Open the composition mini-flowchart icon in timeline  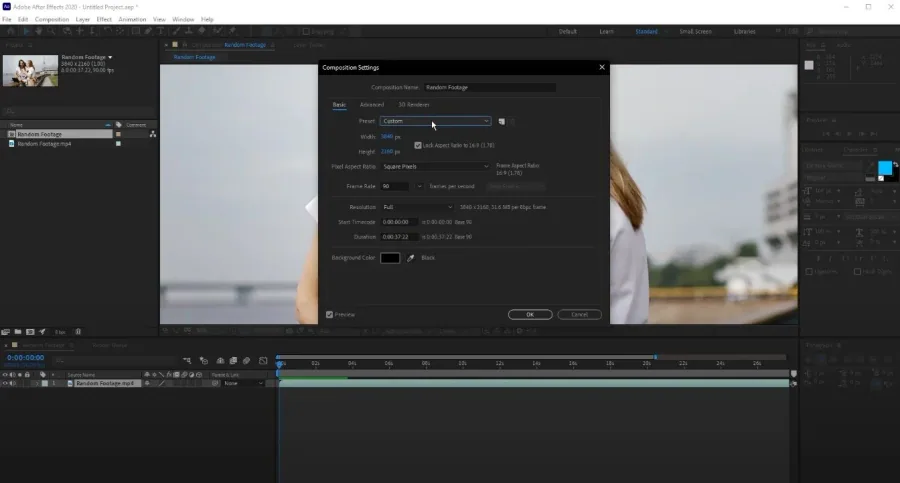click(187, 361)
